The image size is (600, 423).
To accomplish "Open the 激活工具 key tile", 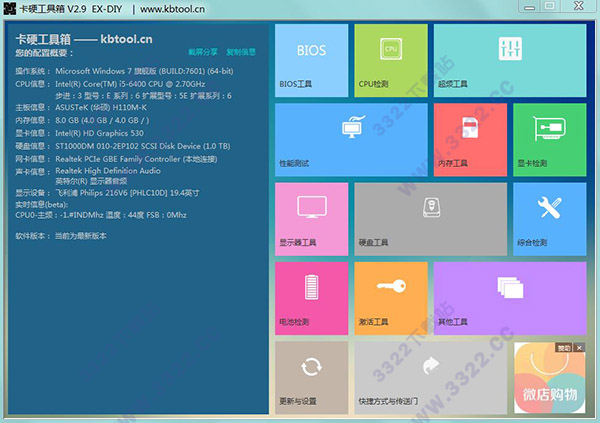I will (391, 298).
